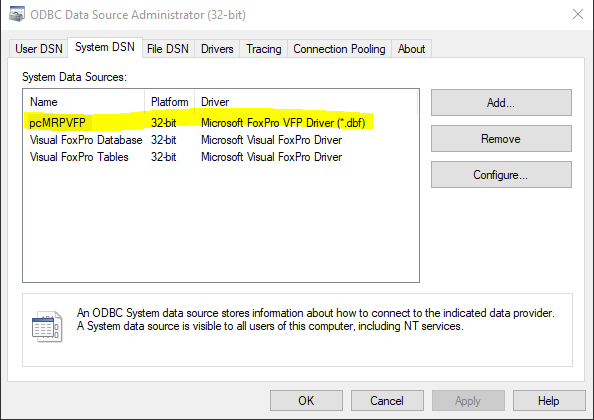Click the Driver column header
The height and width of the screenshot is (420, 594).
pyautogui.click(x=306, y=102)
